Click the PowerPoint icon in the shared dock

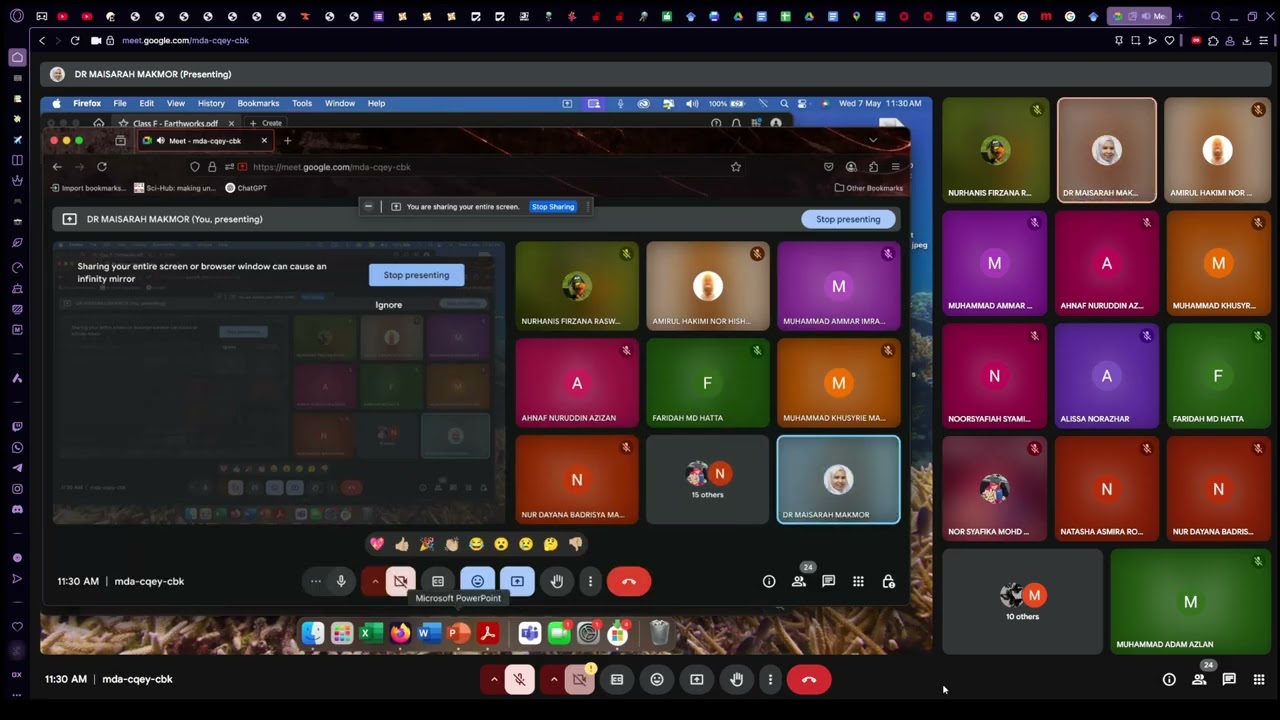(x=459, y=633)
